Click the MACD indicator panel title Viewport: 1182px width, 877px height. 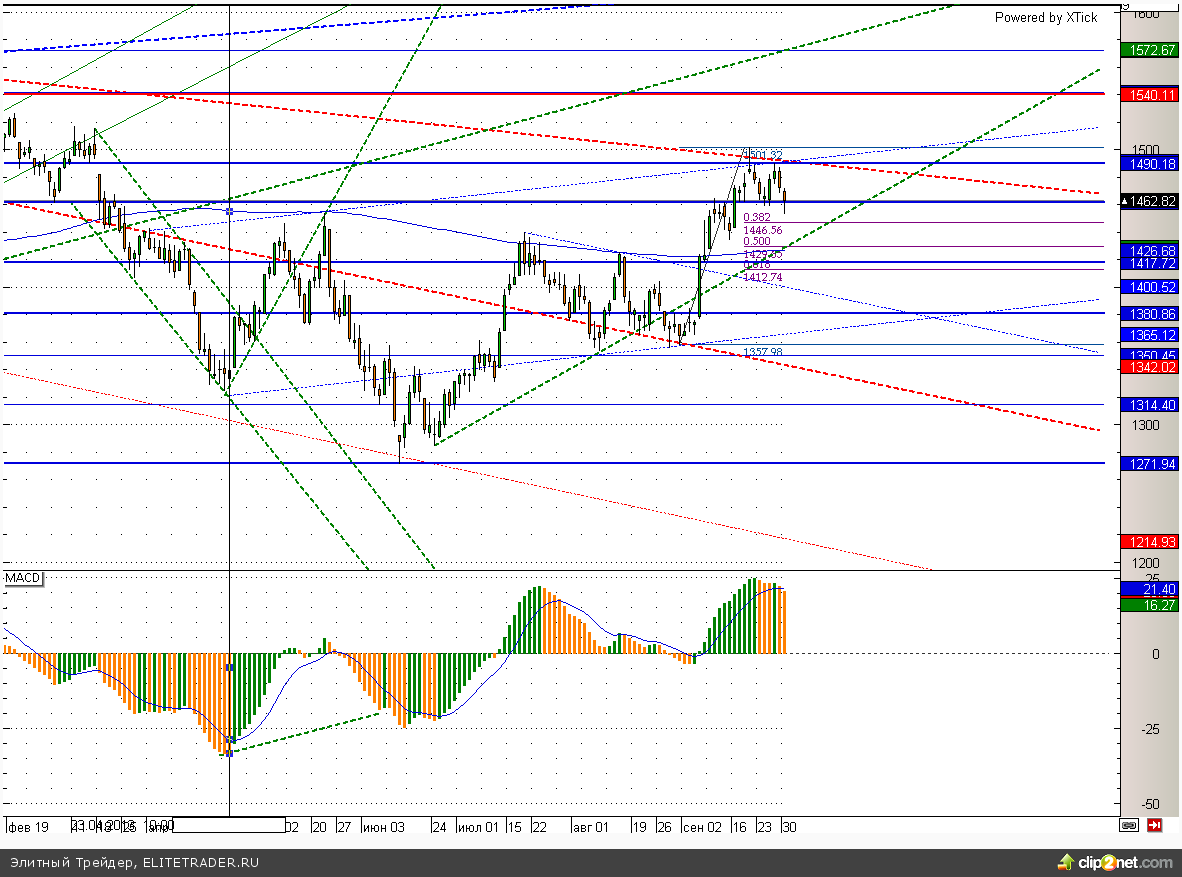coord(22,579)
